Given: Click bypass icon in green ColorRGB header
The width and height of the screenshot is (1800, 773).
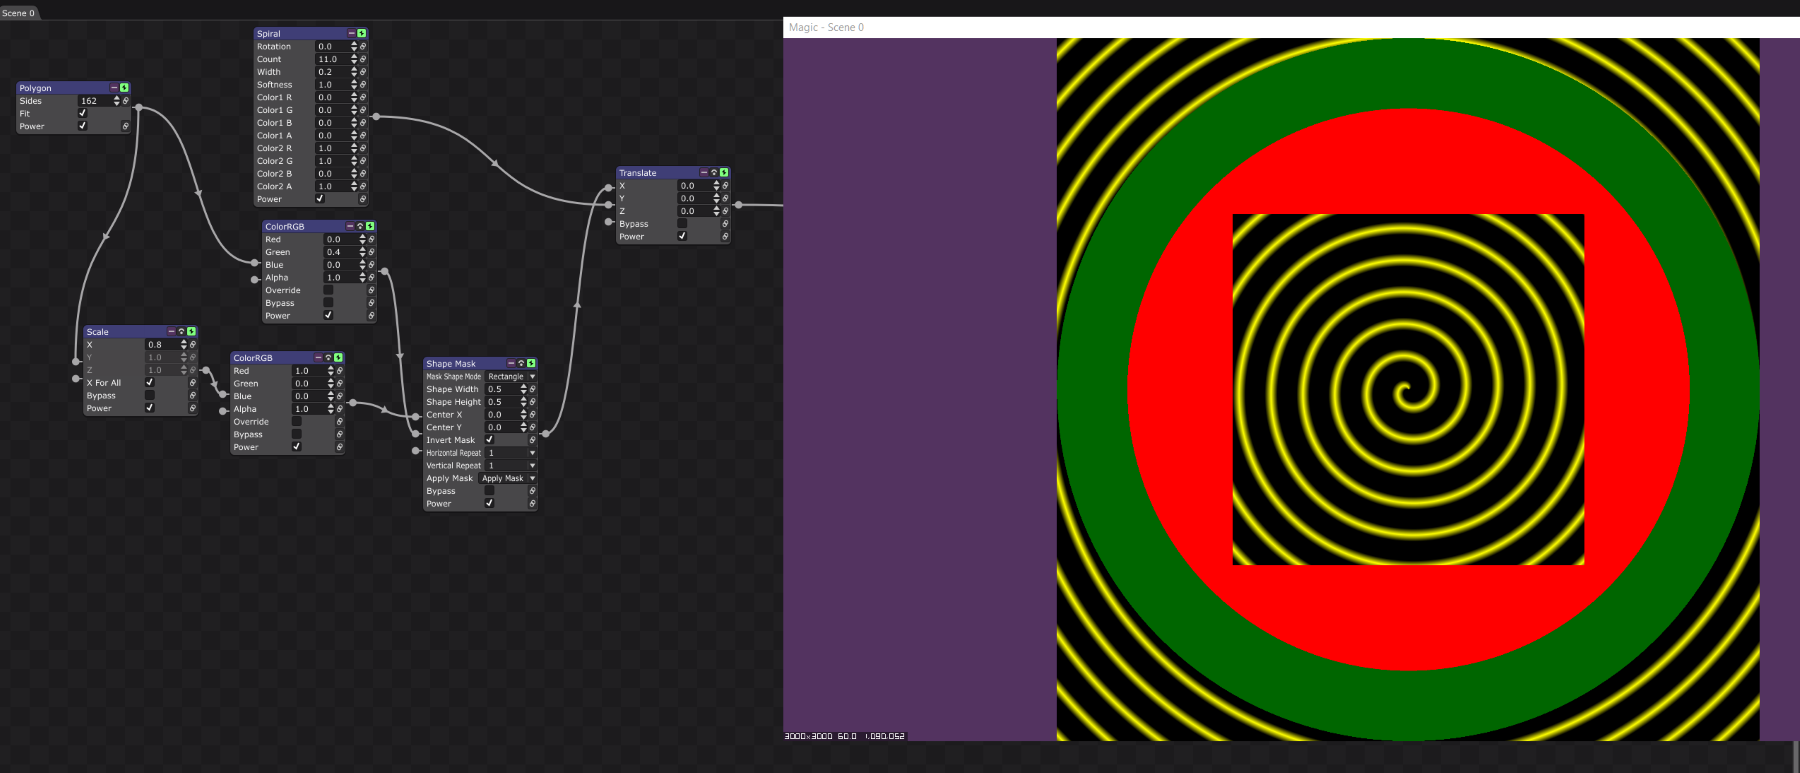Looking at the screenshot, I should 360,226.
